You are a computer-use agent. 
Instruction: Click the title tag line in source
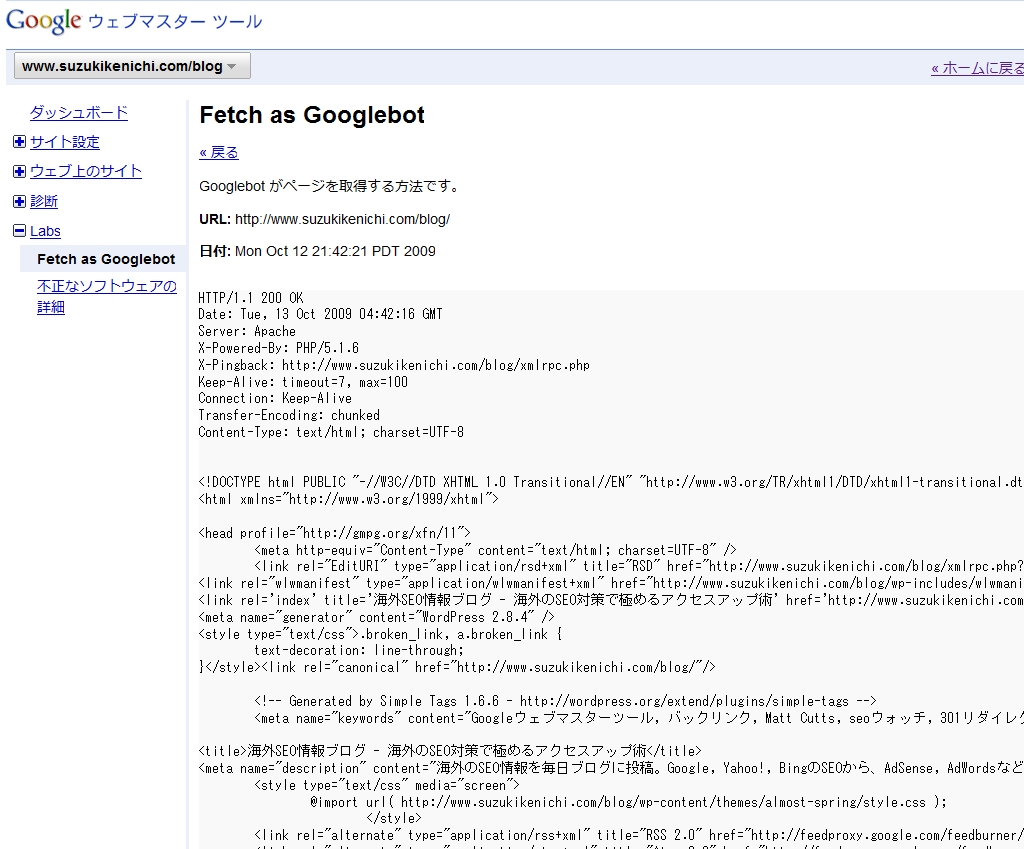(450, 751)
